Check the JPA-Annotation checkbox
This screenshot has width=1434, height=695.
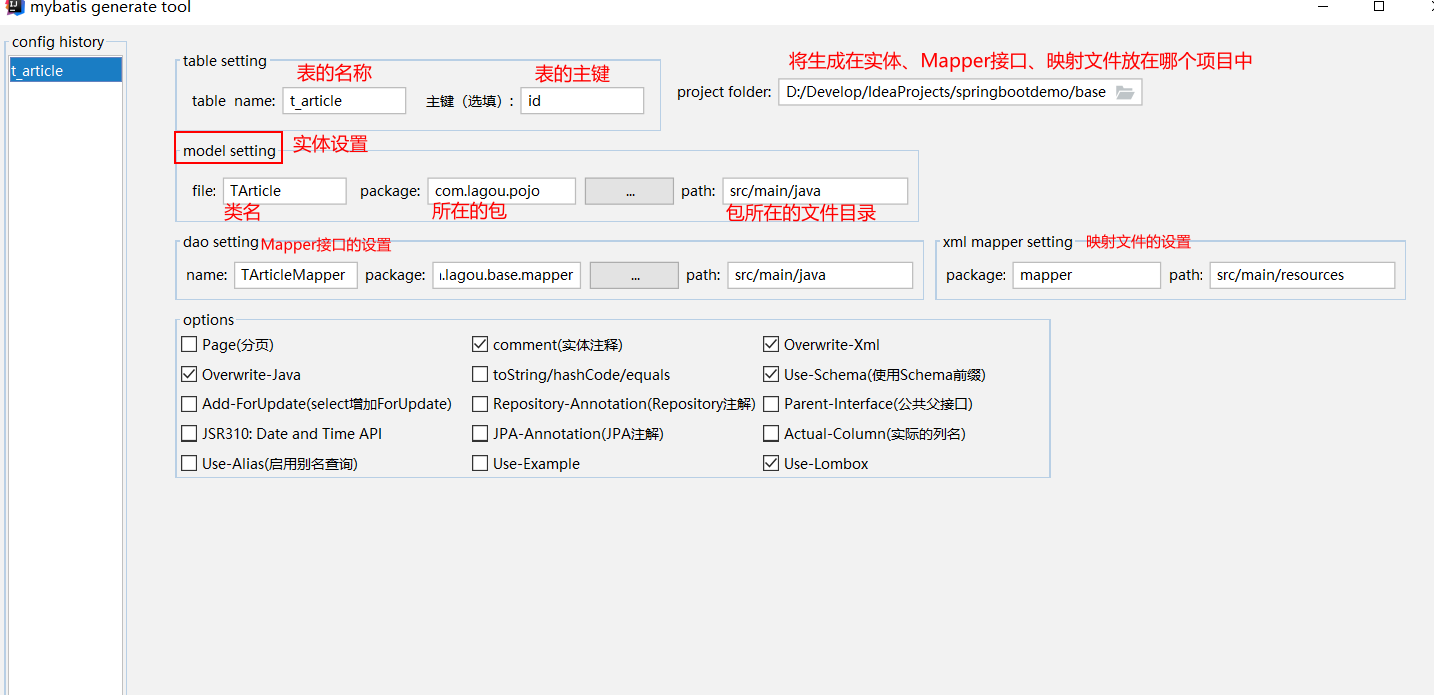pos(480,434)
